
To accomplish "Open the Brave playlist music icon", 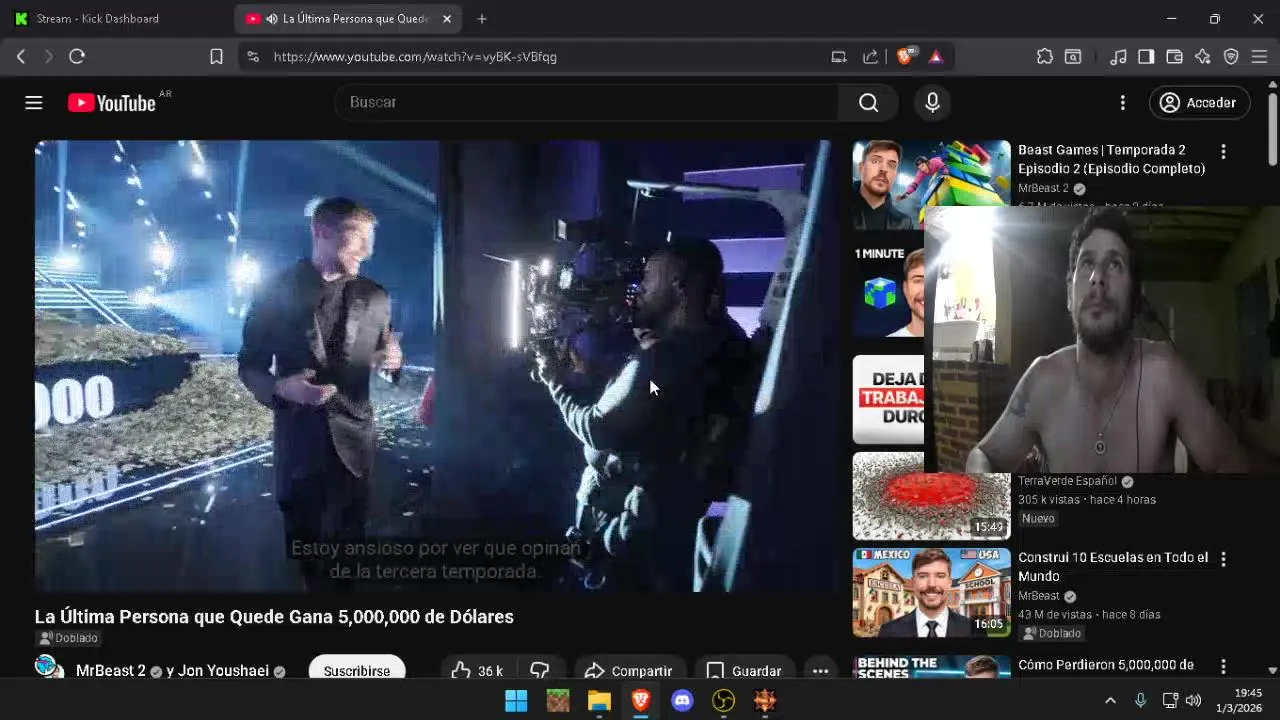I will (x=1119, y=57).
